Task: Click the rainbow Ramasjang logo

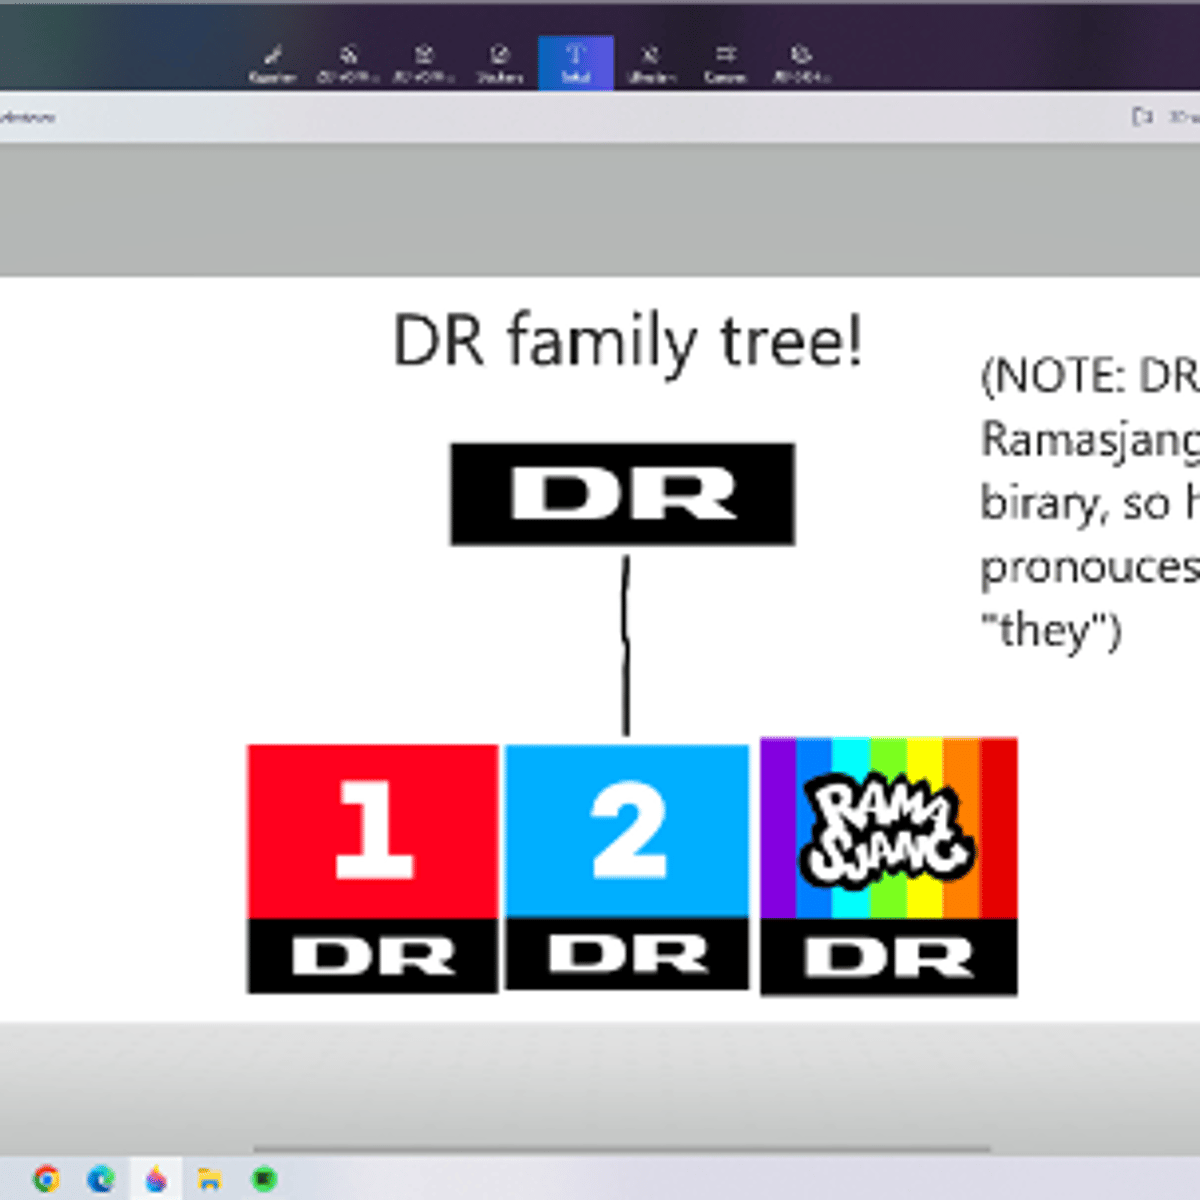Action: tap(889, 867)
